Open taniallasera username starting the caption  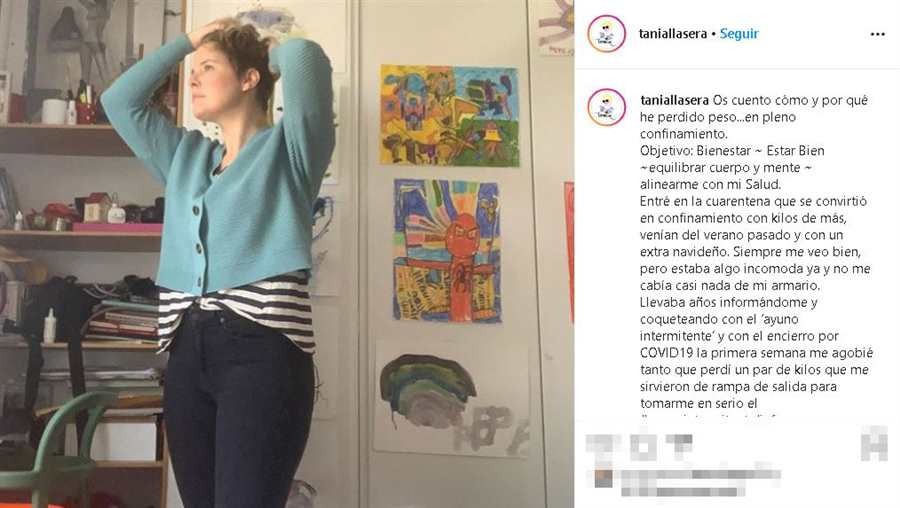pyautogui.click(x=674, y=100)
